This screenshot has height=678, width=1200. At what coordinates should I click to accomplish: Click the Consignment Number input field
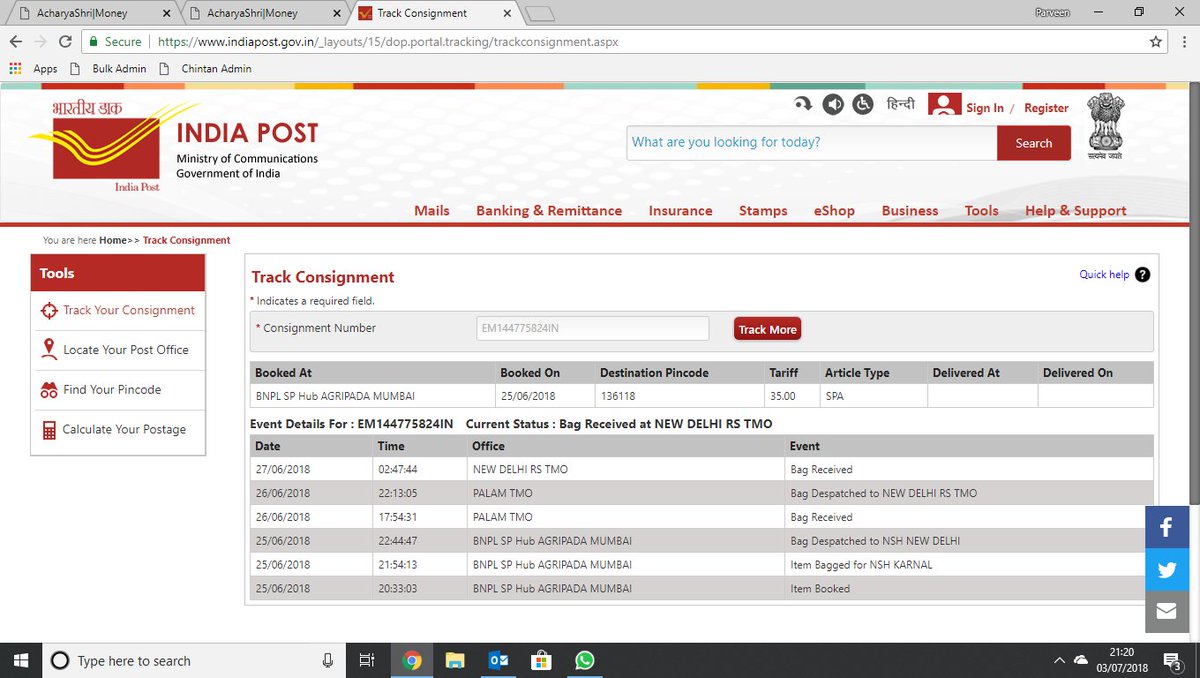[591, 327]
